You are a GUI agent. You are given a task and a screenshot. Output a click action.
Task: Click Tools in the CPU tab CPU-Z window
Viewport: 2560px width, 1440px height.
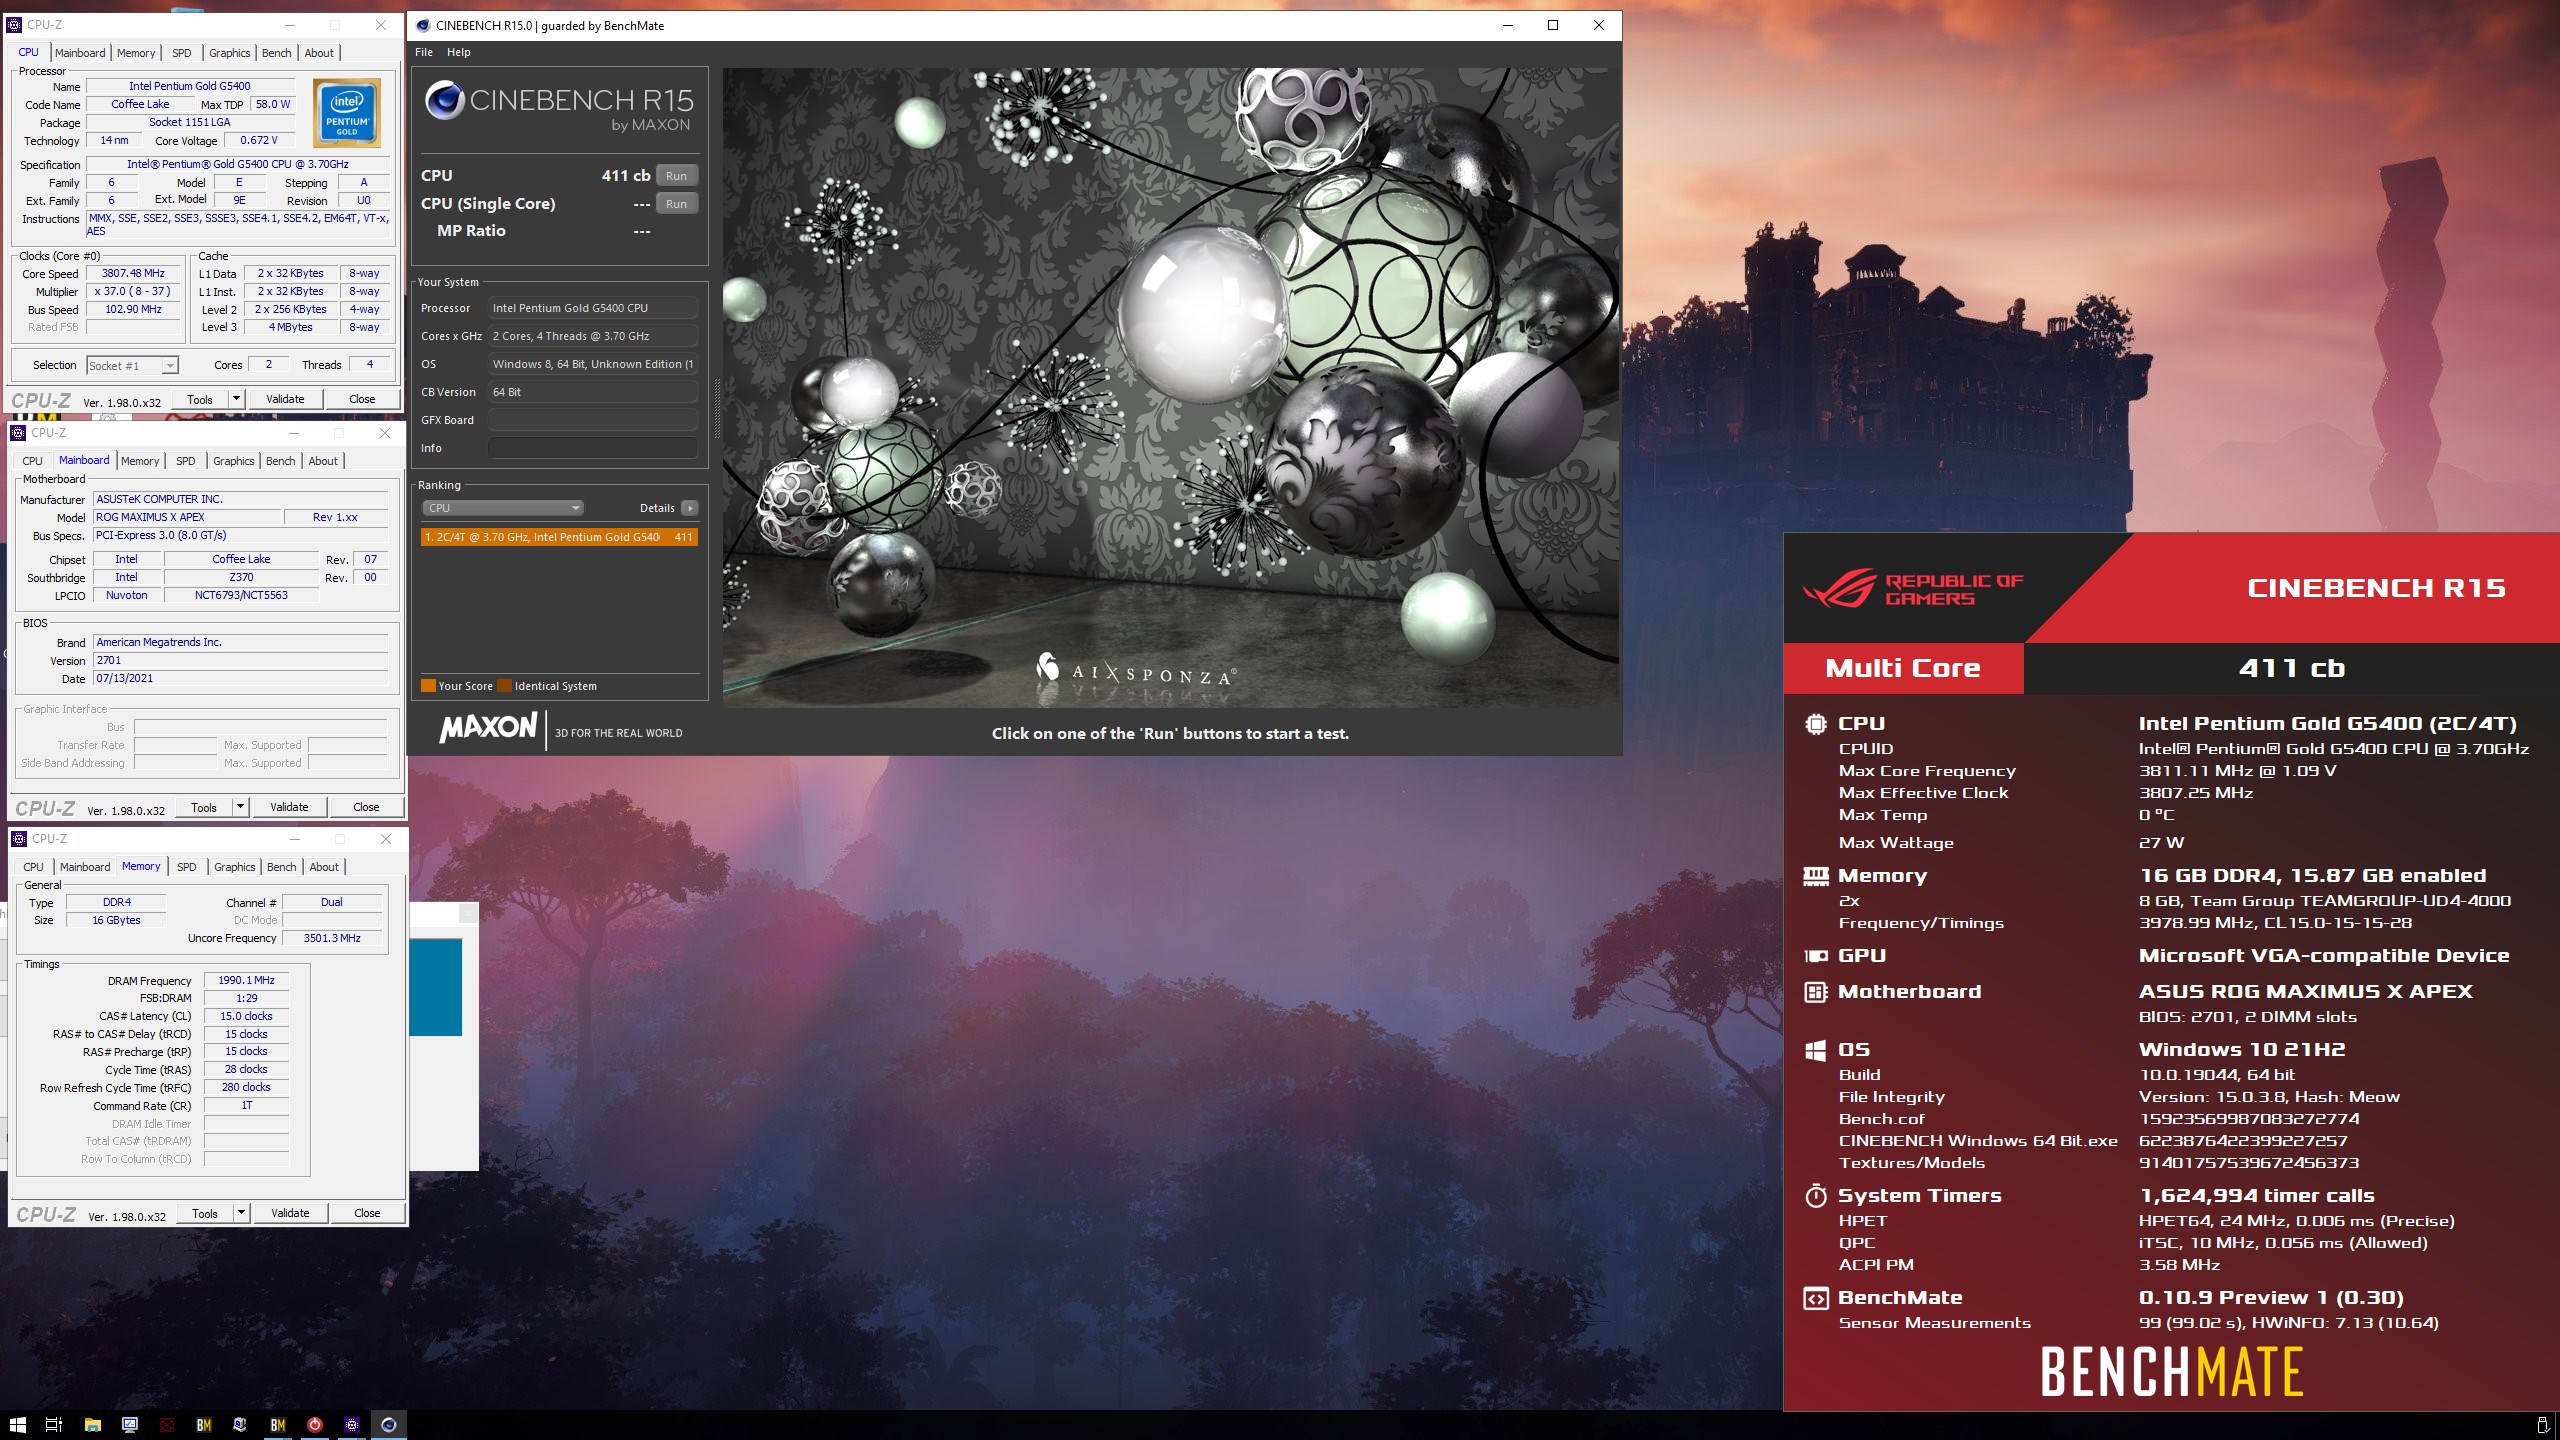200,399
